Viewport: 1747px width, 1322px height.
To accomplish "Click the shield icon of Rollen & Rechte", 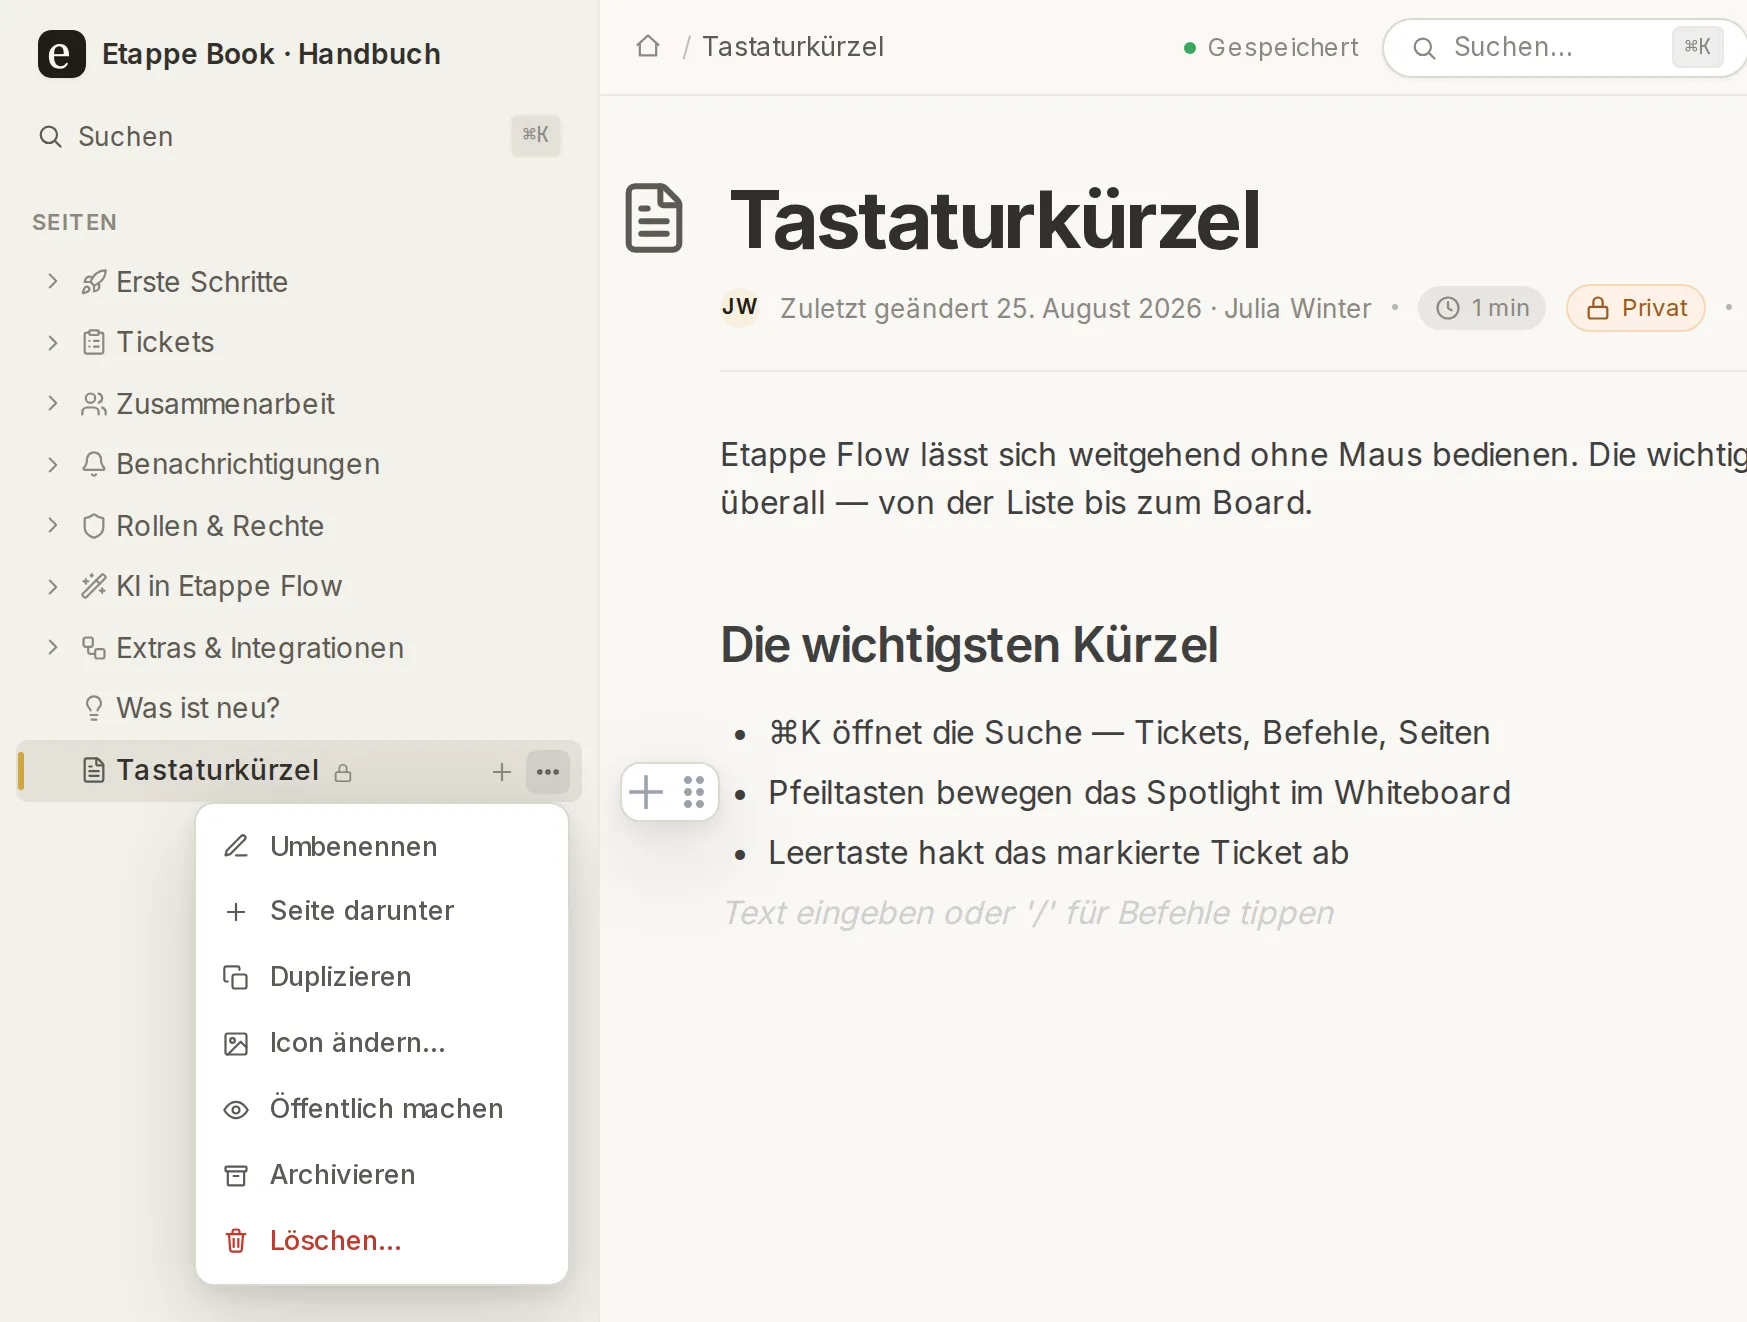I will [x=93, y=526].
